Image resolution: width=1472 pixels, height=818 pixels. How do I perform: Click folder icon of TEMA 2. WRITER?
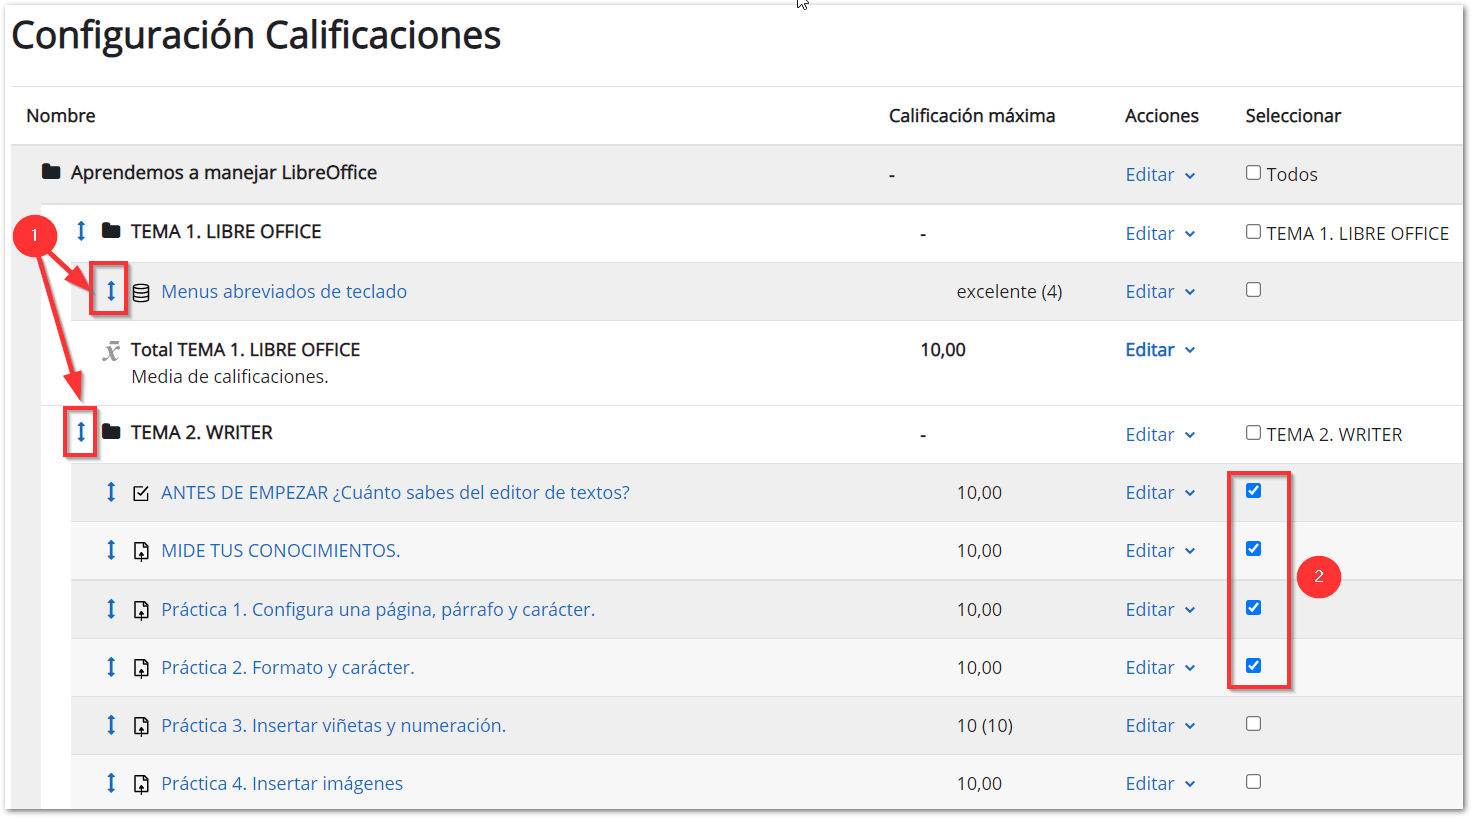click(x=111, y=432)
